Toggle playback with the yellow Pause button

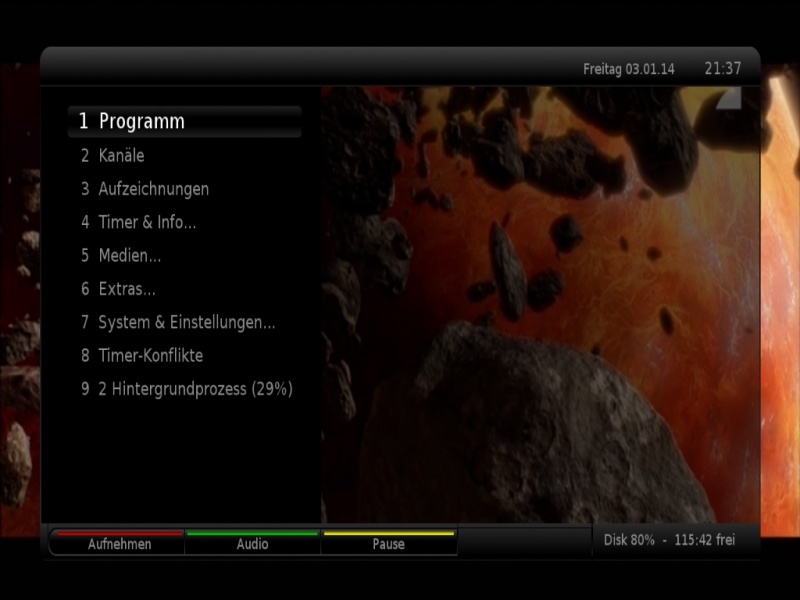click(x=388, y=543)
